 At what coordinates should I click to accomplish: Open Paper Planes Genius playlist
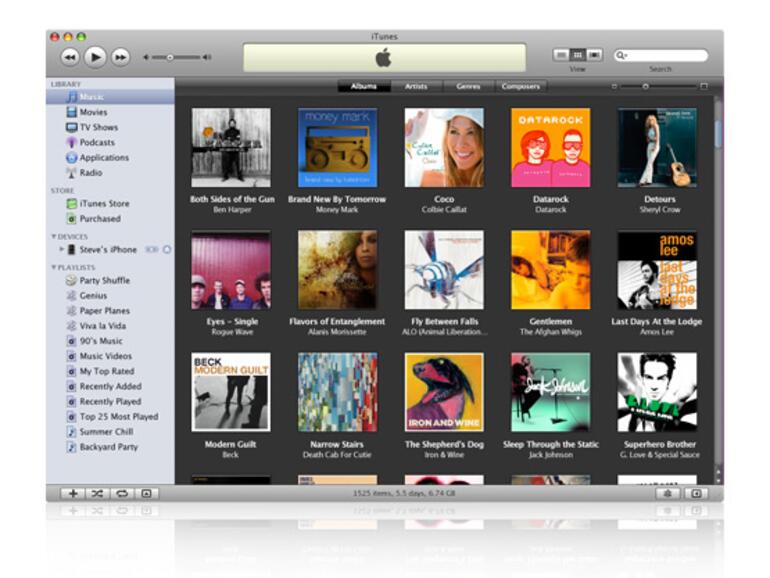(110, 311)
